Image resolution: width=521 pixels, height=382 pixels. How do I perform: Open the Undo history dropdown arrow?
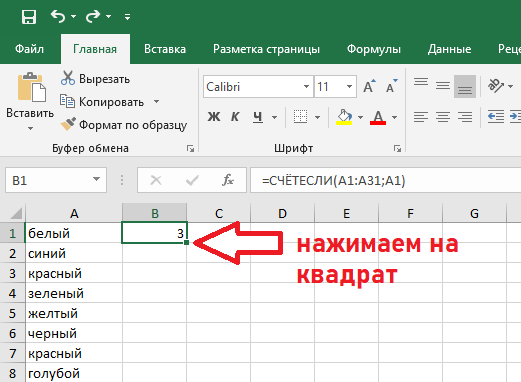[73, 16]
